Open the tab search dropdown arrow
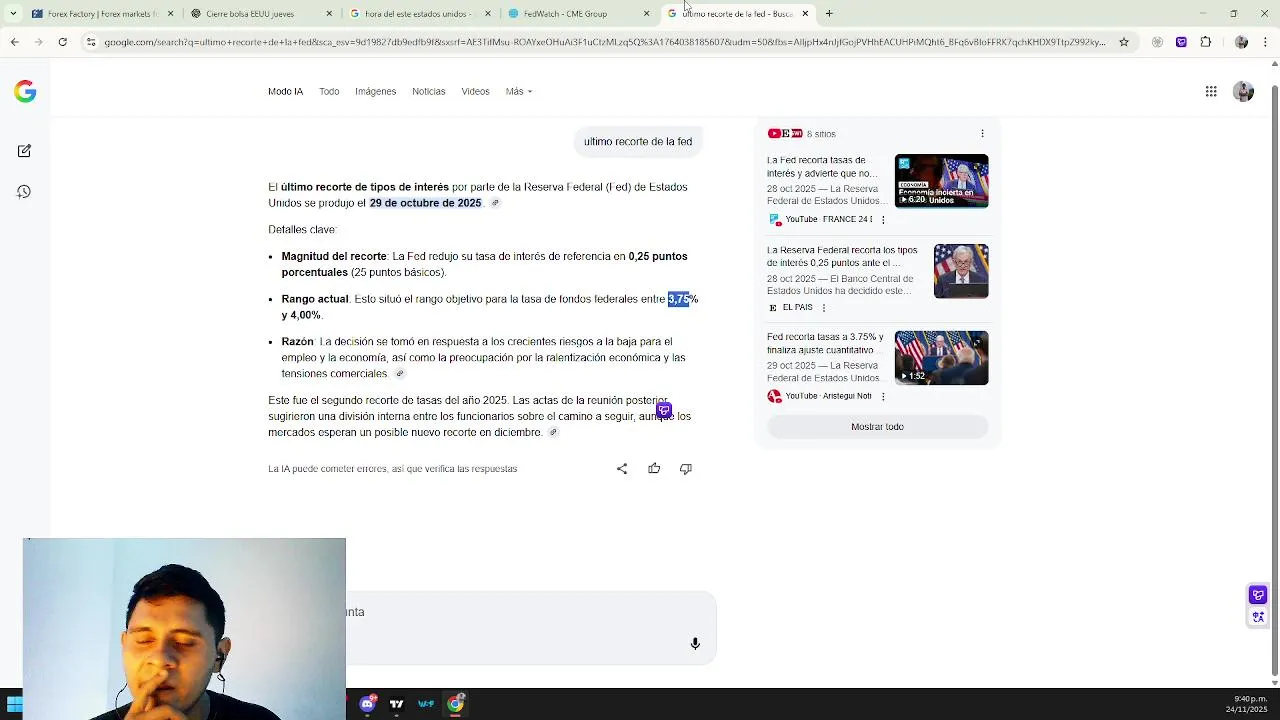The height and width of the screenshot is (720, 1280). [x=12, y=14]
